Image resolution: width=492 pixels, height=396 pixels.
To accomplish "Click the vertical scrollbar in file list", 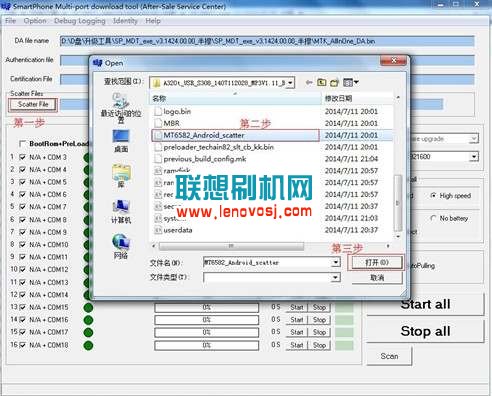I will point(397,203).
